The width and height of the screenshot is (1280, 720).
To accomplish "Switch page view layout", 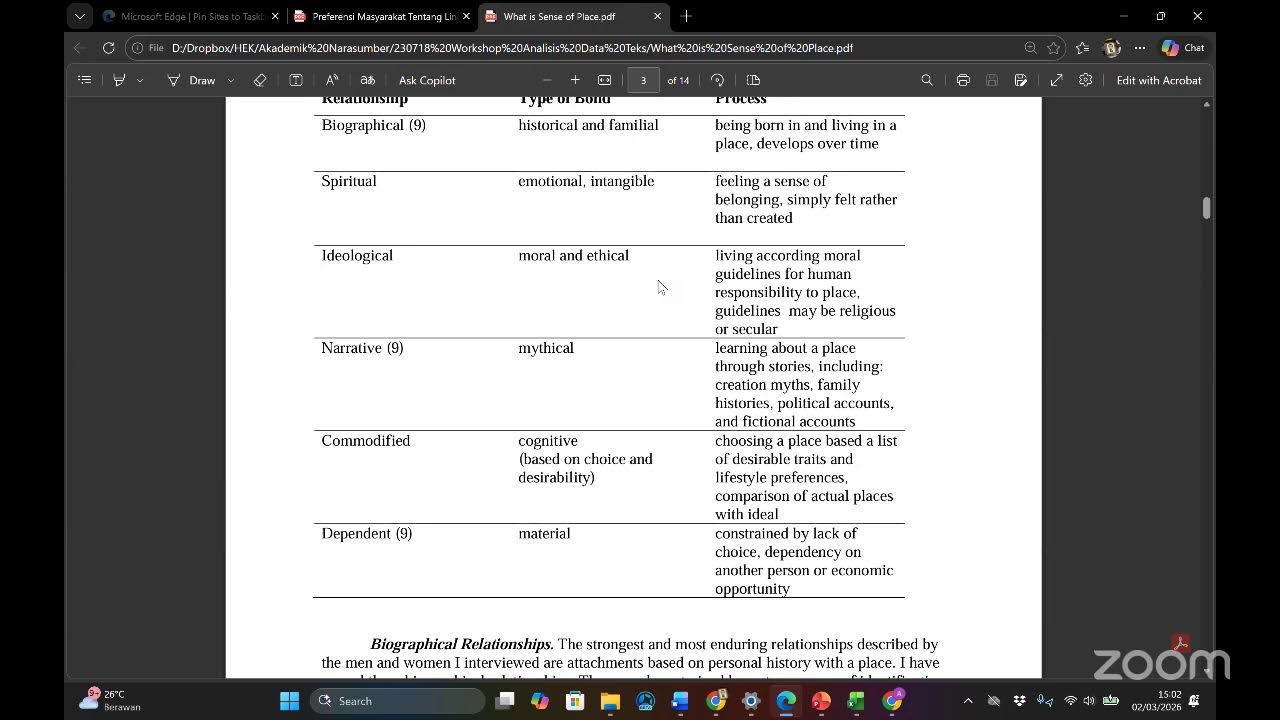I will [754, 80].
